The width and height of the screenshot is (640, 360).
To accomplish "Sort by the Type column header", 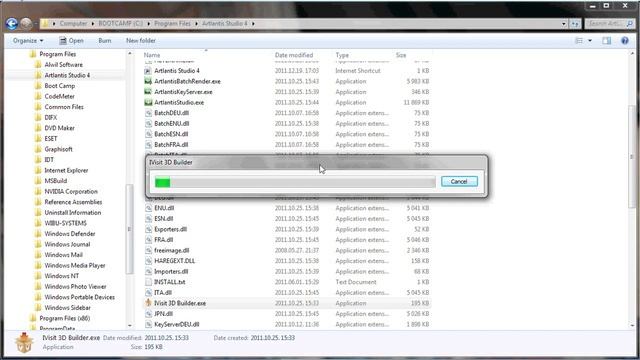I will click(342, 55).
